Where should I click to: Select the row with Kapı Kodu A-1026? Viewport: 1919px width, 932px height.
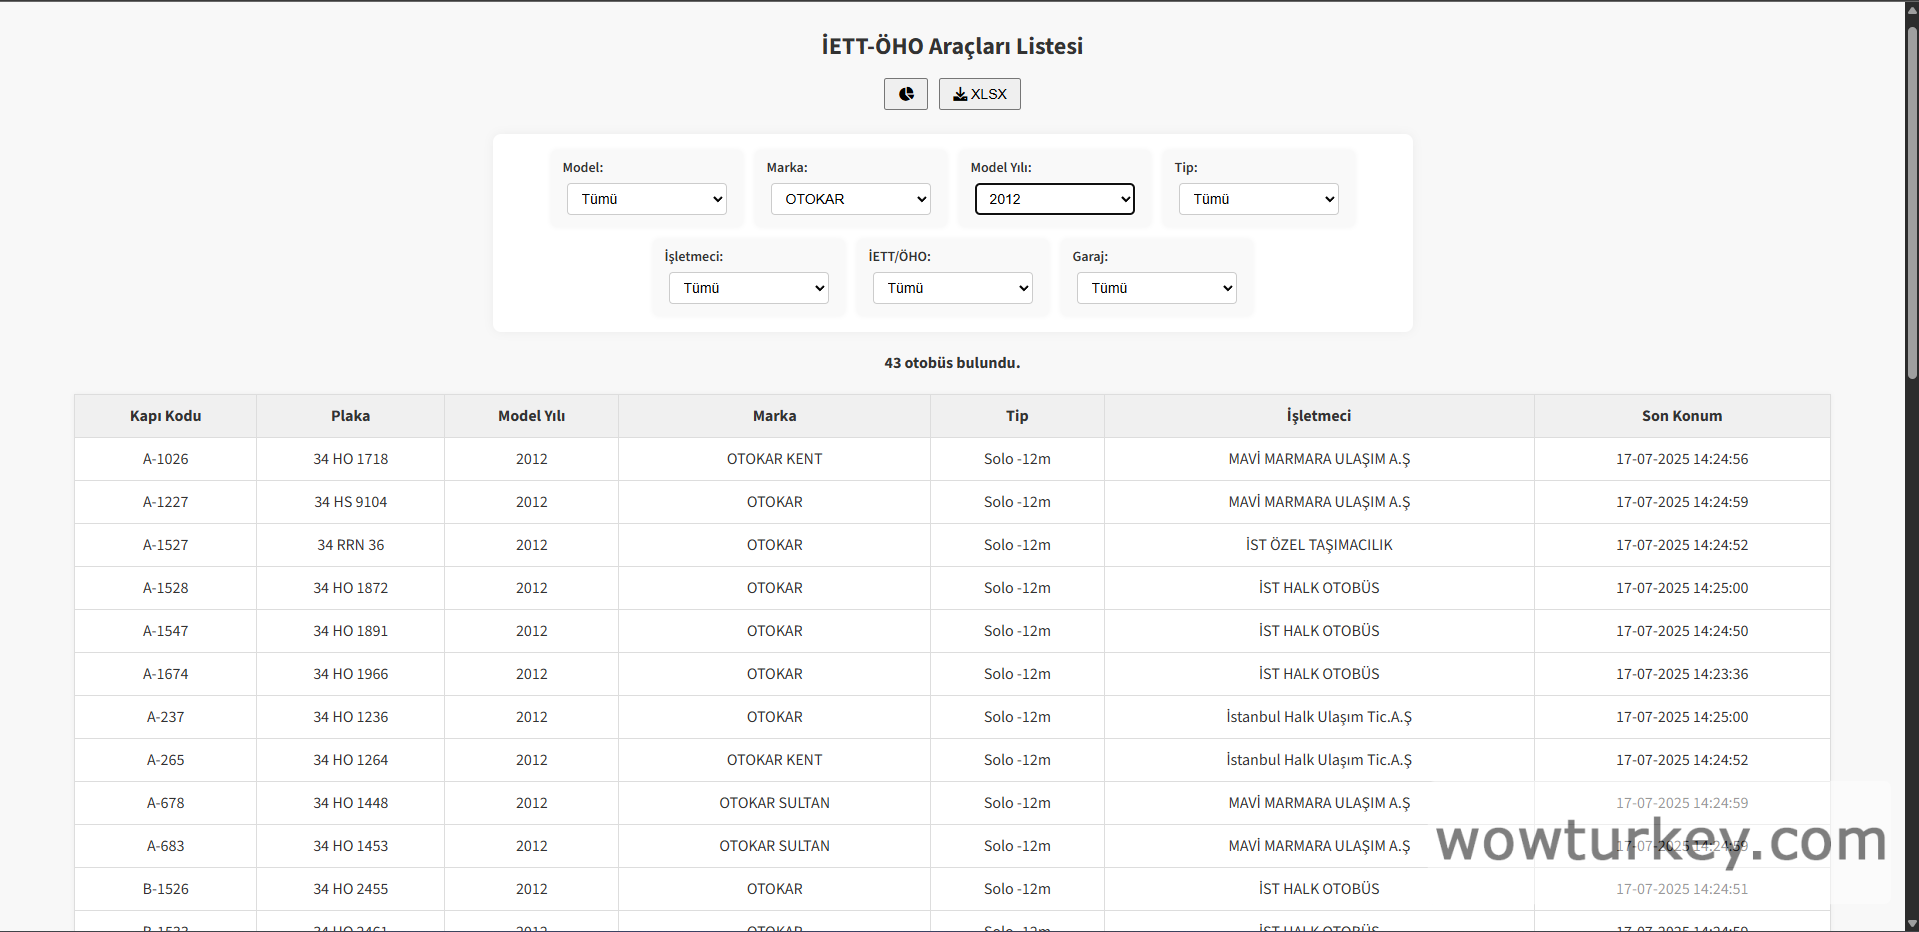[165, 459]
